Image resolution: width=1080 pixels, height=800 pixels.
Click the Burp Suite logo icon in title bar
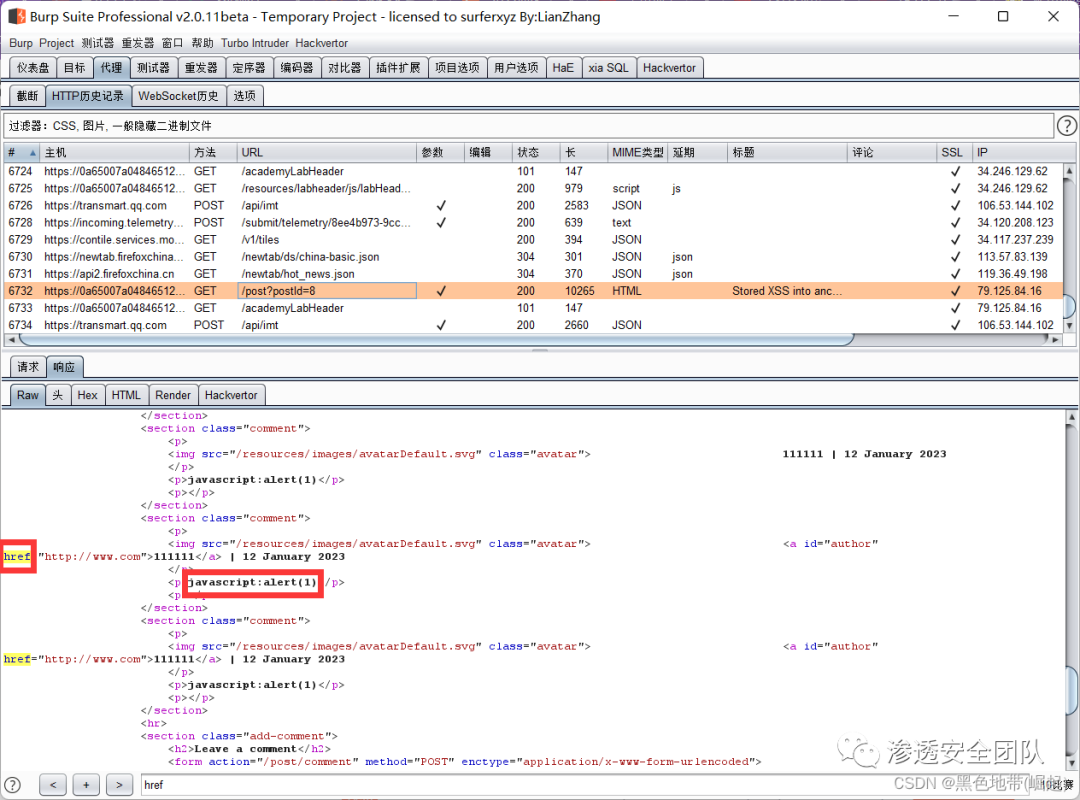click(17, 16)
